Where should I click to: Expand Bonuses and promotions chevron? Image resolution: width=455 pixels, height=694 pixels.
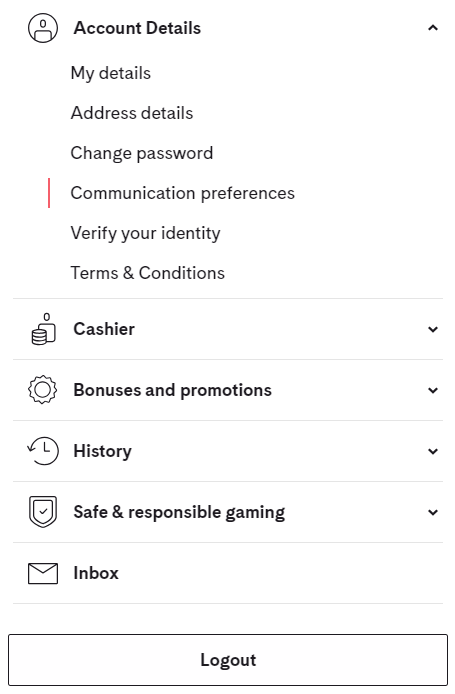[x=433, y=390]
